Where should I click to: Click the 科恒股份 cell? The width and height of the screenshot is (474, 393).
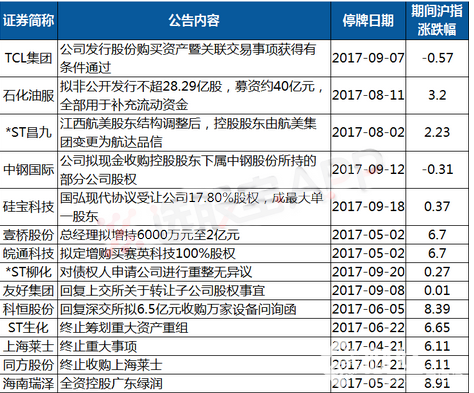tap(28, 309)
